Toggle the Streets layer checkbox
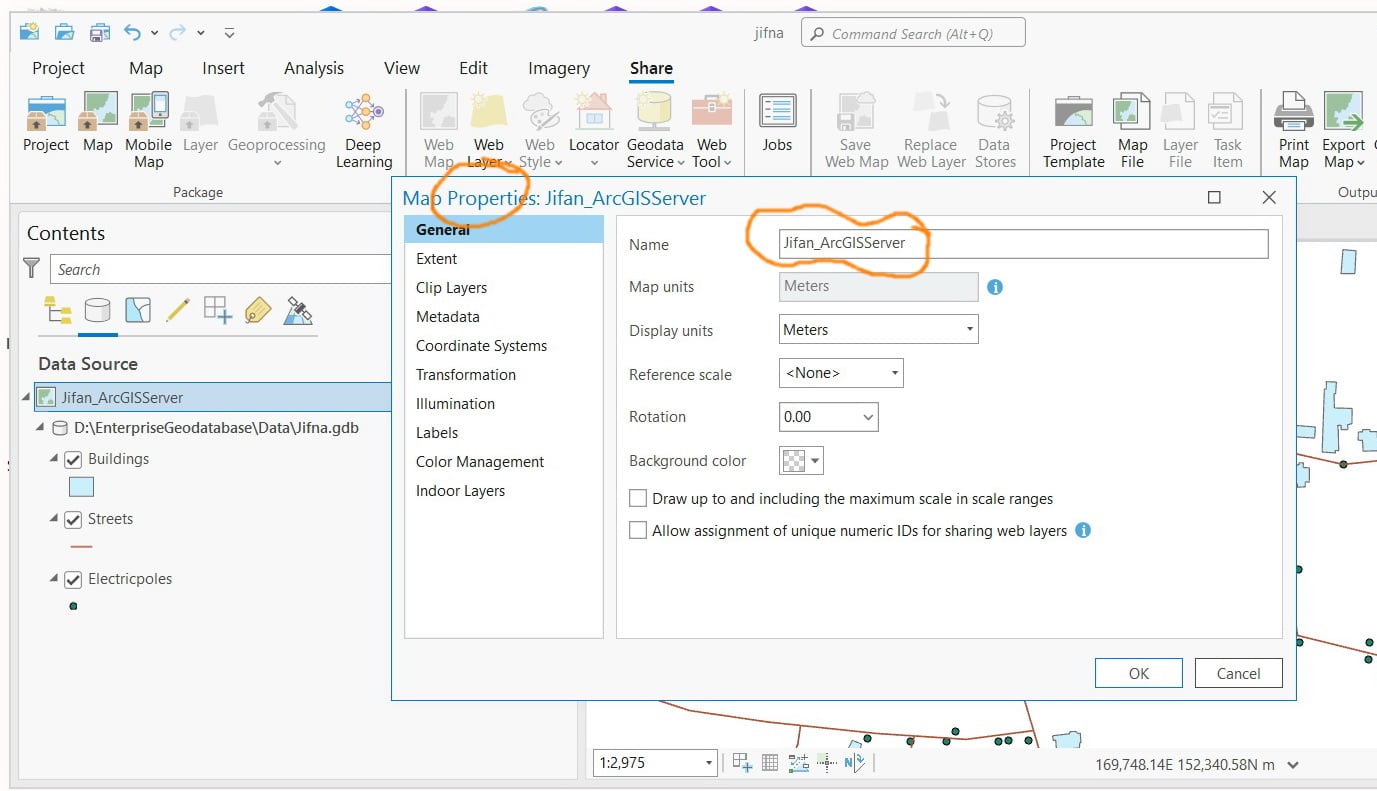Screen dimensions: 1377x791 pyautogui.click(x=73, y=520)
